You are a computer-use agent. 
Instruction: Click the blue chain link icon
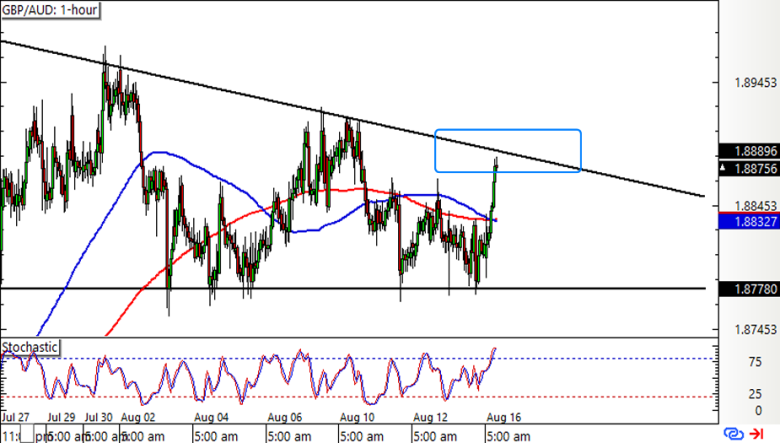(734, 434)
